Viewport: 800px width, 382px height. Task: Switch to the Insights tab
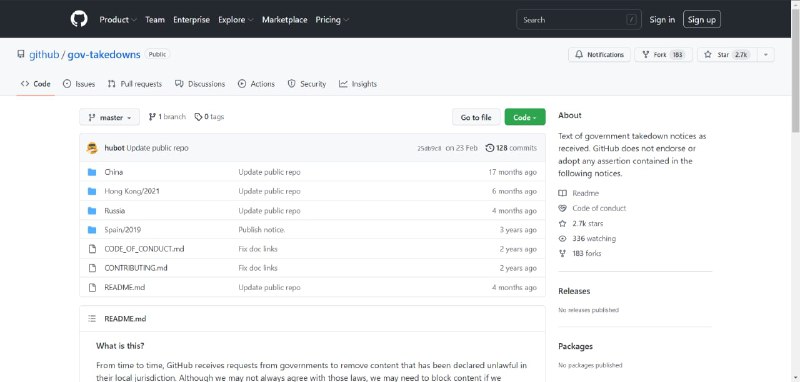(358, 84)
